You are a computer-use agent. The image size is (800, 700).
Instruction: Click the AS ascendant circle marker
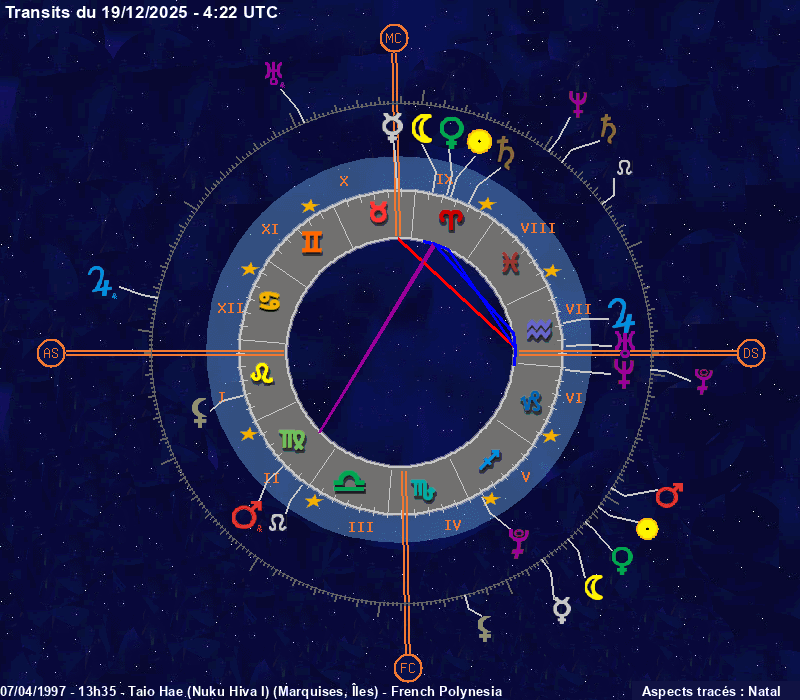51,353
